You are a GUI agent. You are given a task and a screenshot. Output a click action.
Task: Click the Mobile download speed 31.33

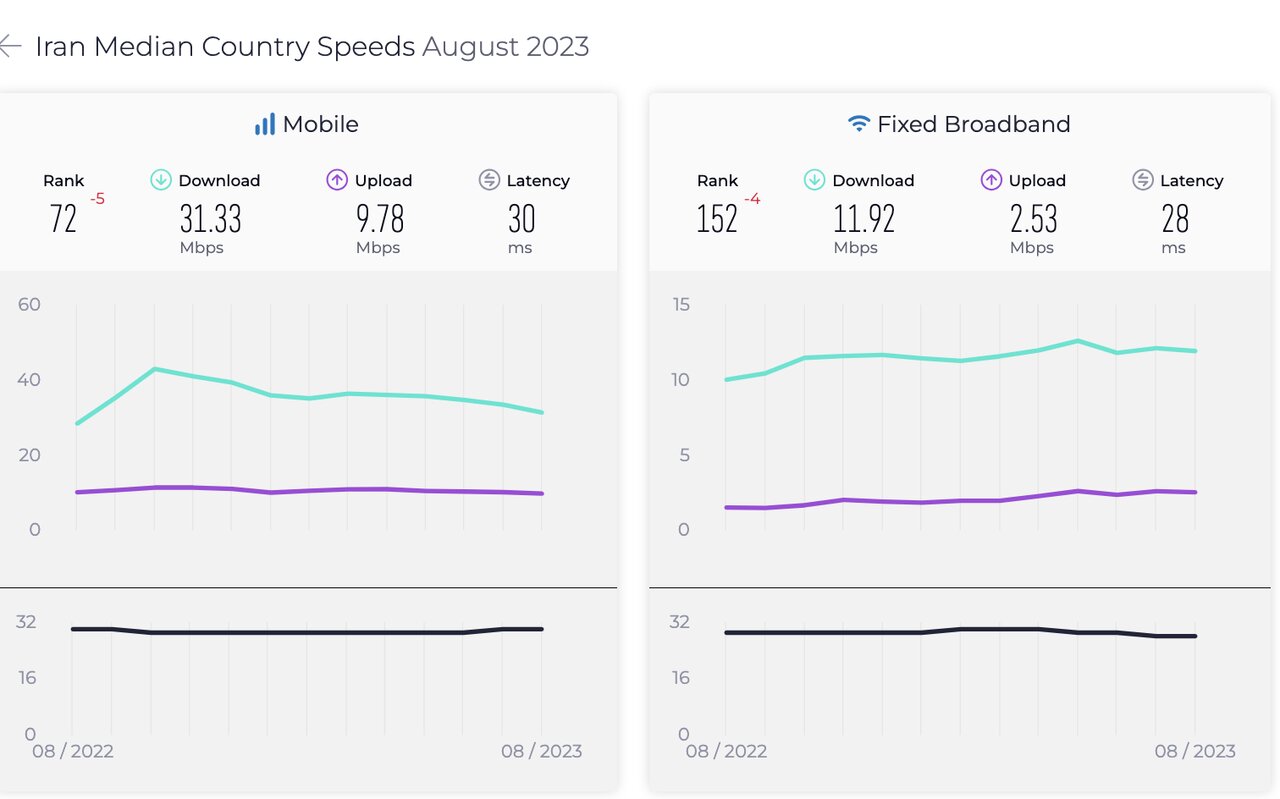(x=210, y=218)
